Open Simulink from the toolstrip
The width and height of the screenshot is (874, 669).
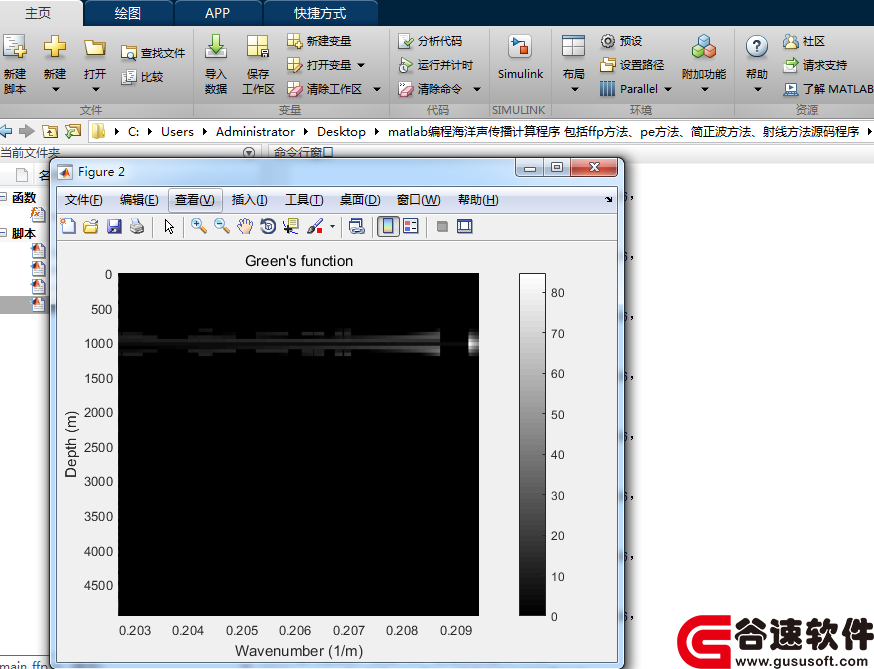click(520, 57)
